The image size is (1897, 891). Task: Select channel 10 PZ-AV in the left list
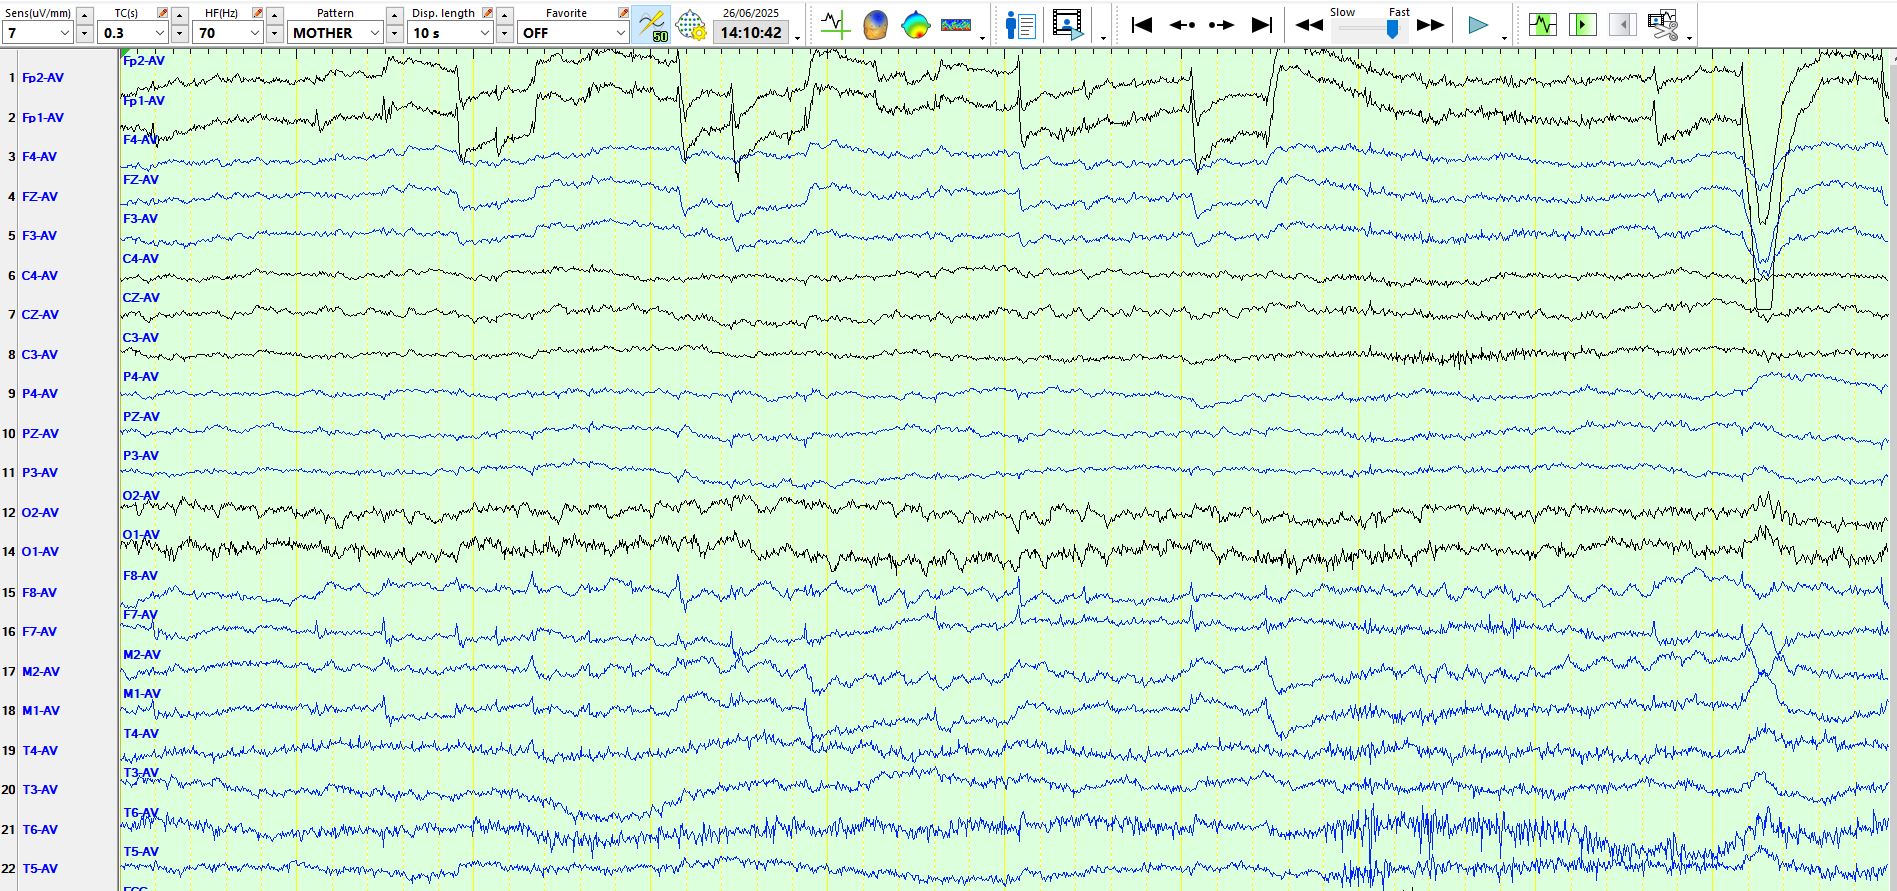pyautogui.click(x=40, y=434)
